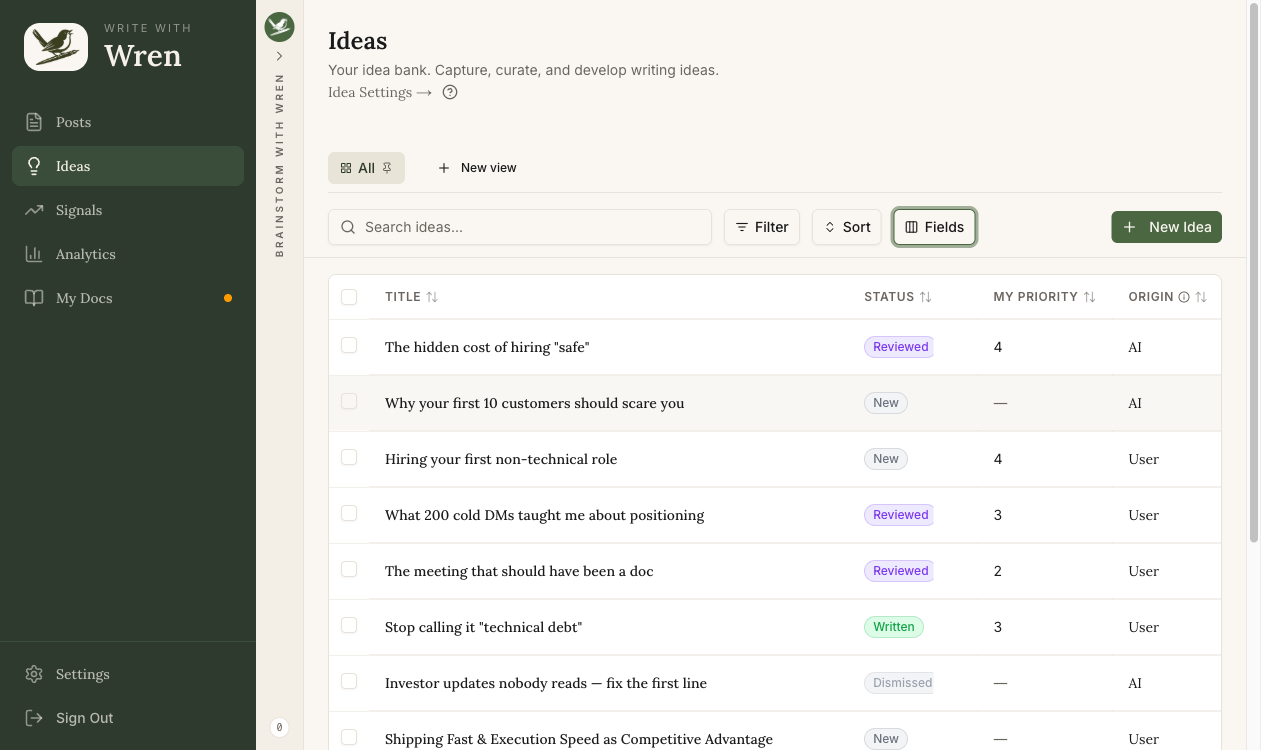Open Settings in the sidebar
1261x750 pixels.
(x=128, y=674)
